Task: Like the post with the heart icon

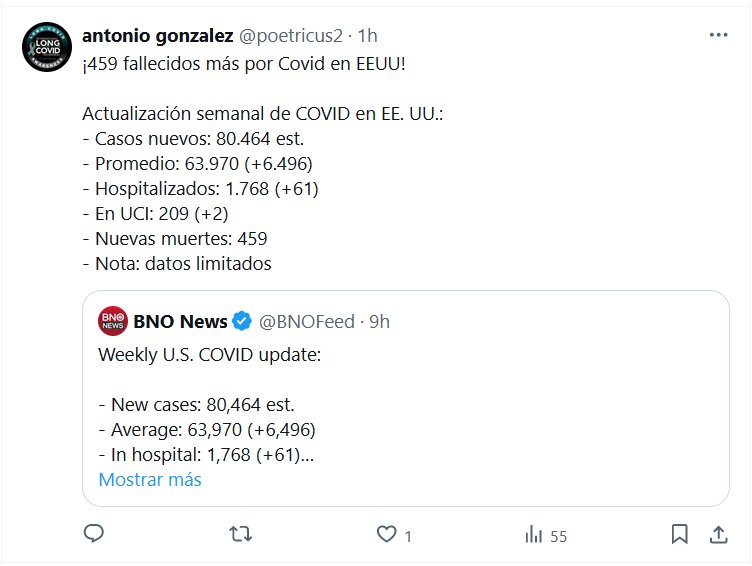Action: click(x=387, y=535)
